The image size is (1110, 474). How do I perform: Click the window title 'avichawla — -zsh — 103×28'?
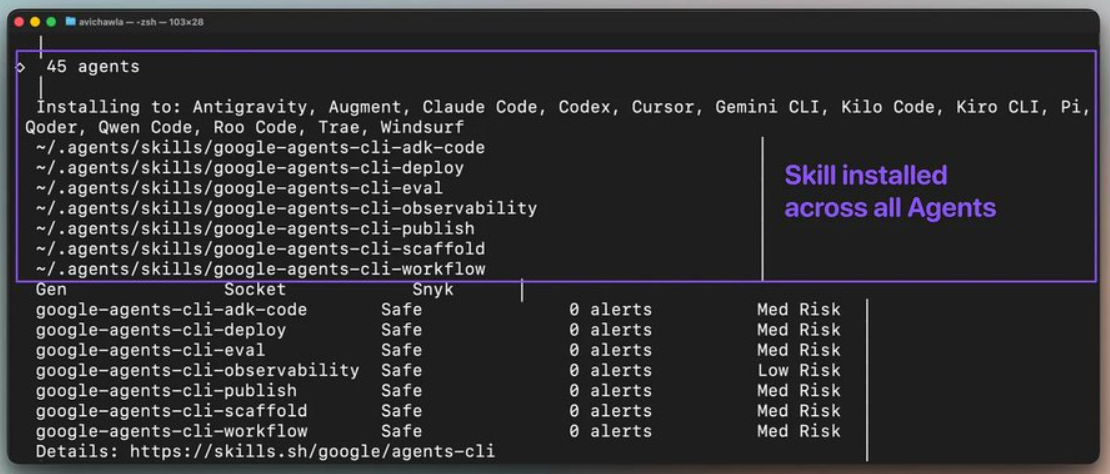pyautogui.click(x=141, y=22)
